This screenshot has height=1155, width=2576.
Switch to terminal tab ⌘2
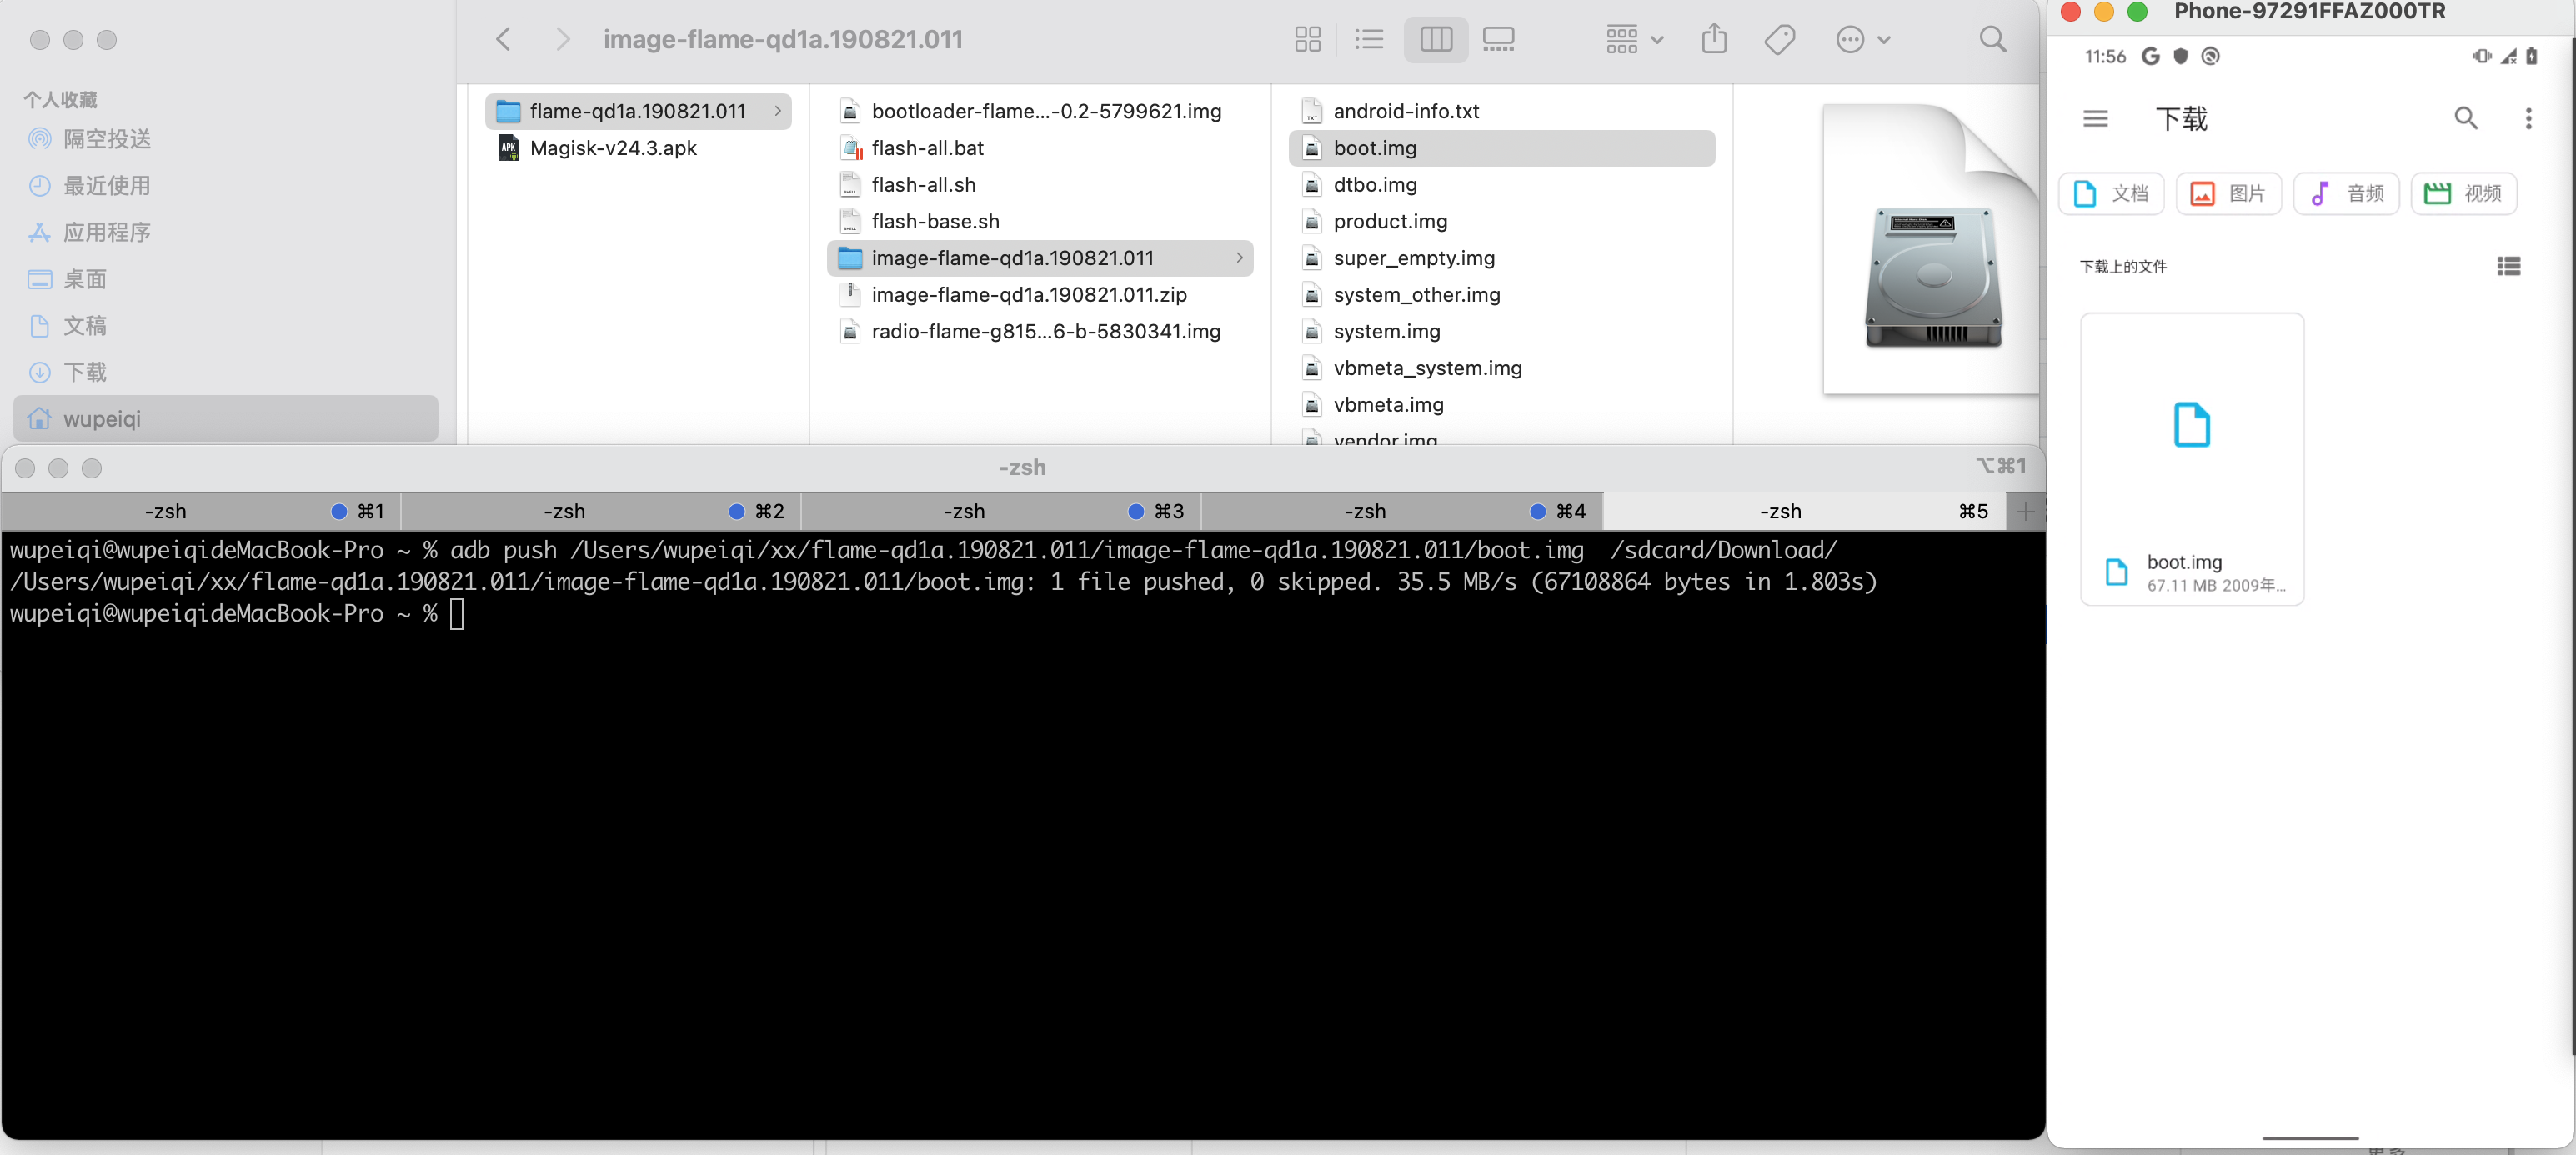601,511
